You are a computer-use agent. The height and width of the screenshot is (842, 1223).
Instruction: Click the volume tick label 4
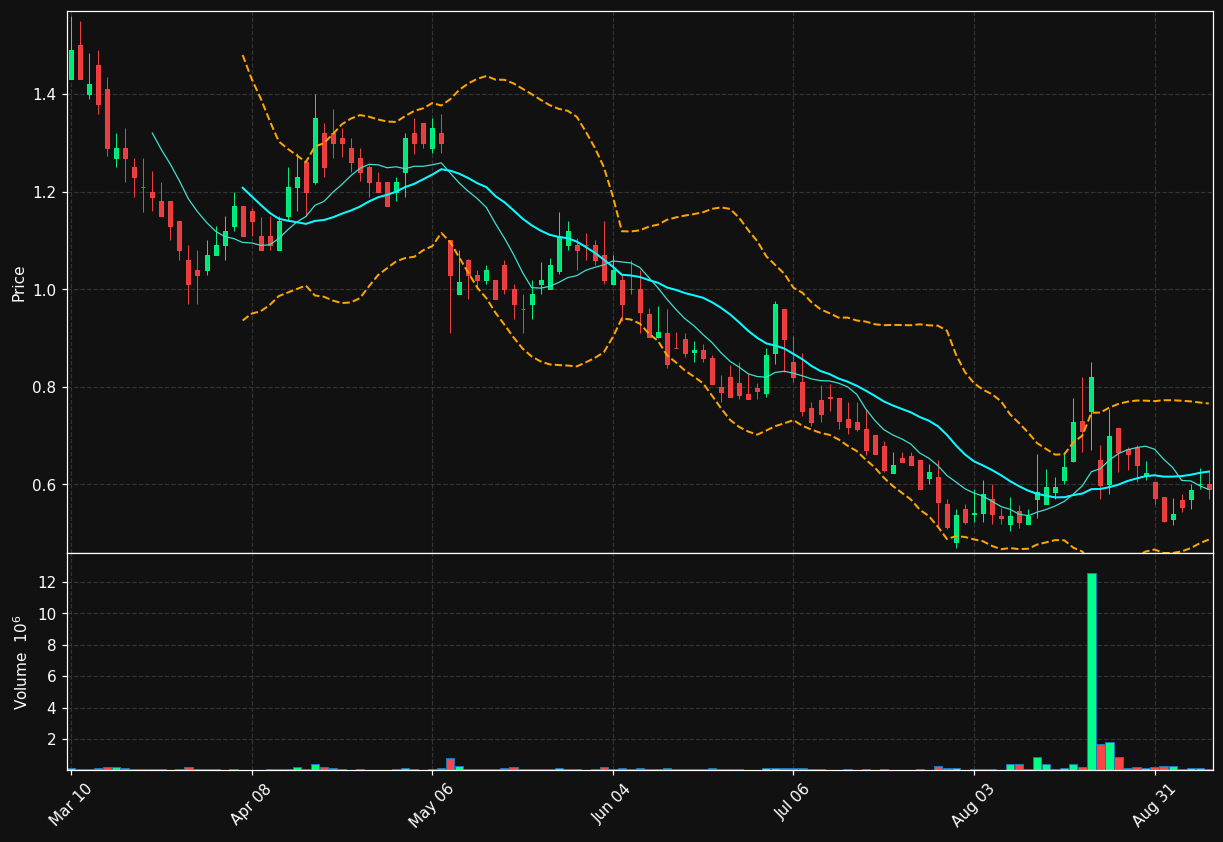pyautogui.click(x=53, y=708)
